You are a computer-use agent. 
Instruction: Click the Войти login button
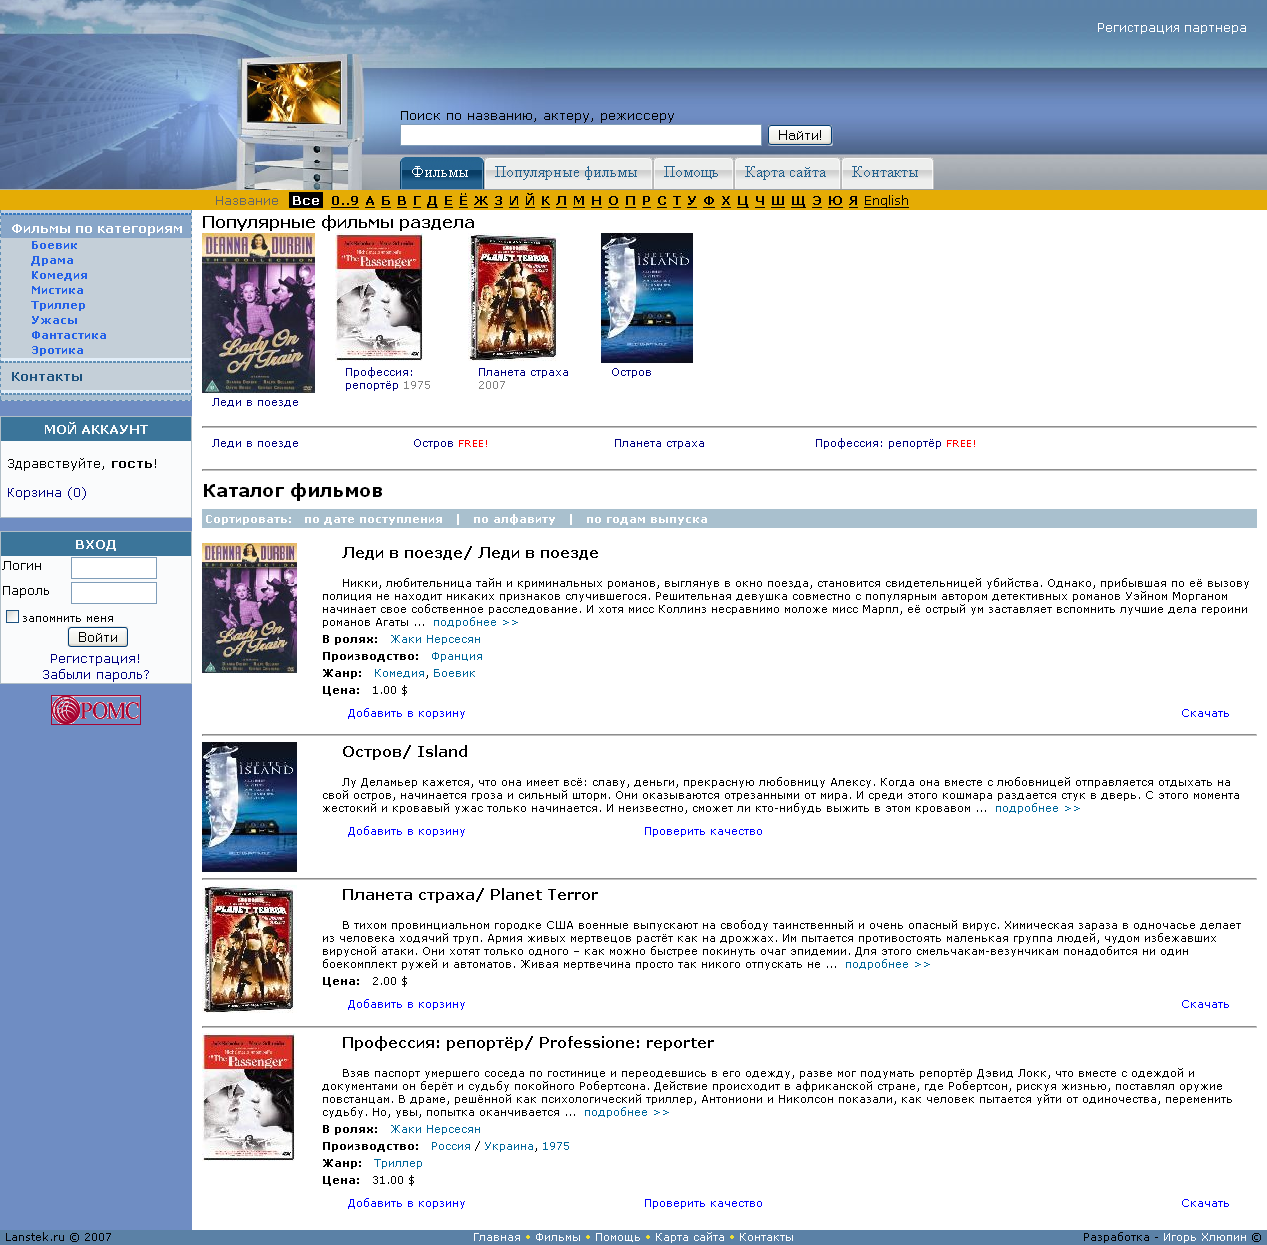click(x=98, y=637)
